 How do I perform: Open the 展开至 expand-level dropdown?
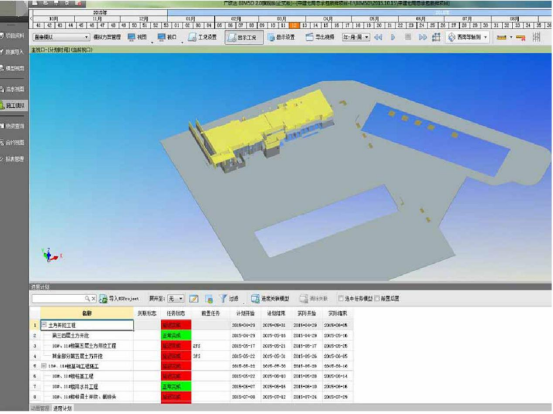tap(176, 299)
